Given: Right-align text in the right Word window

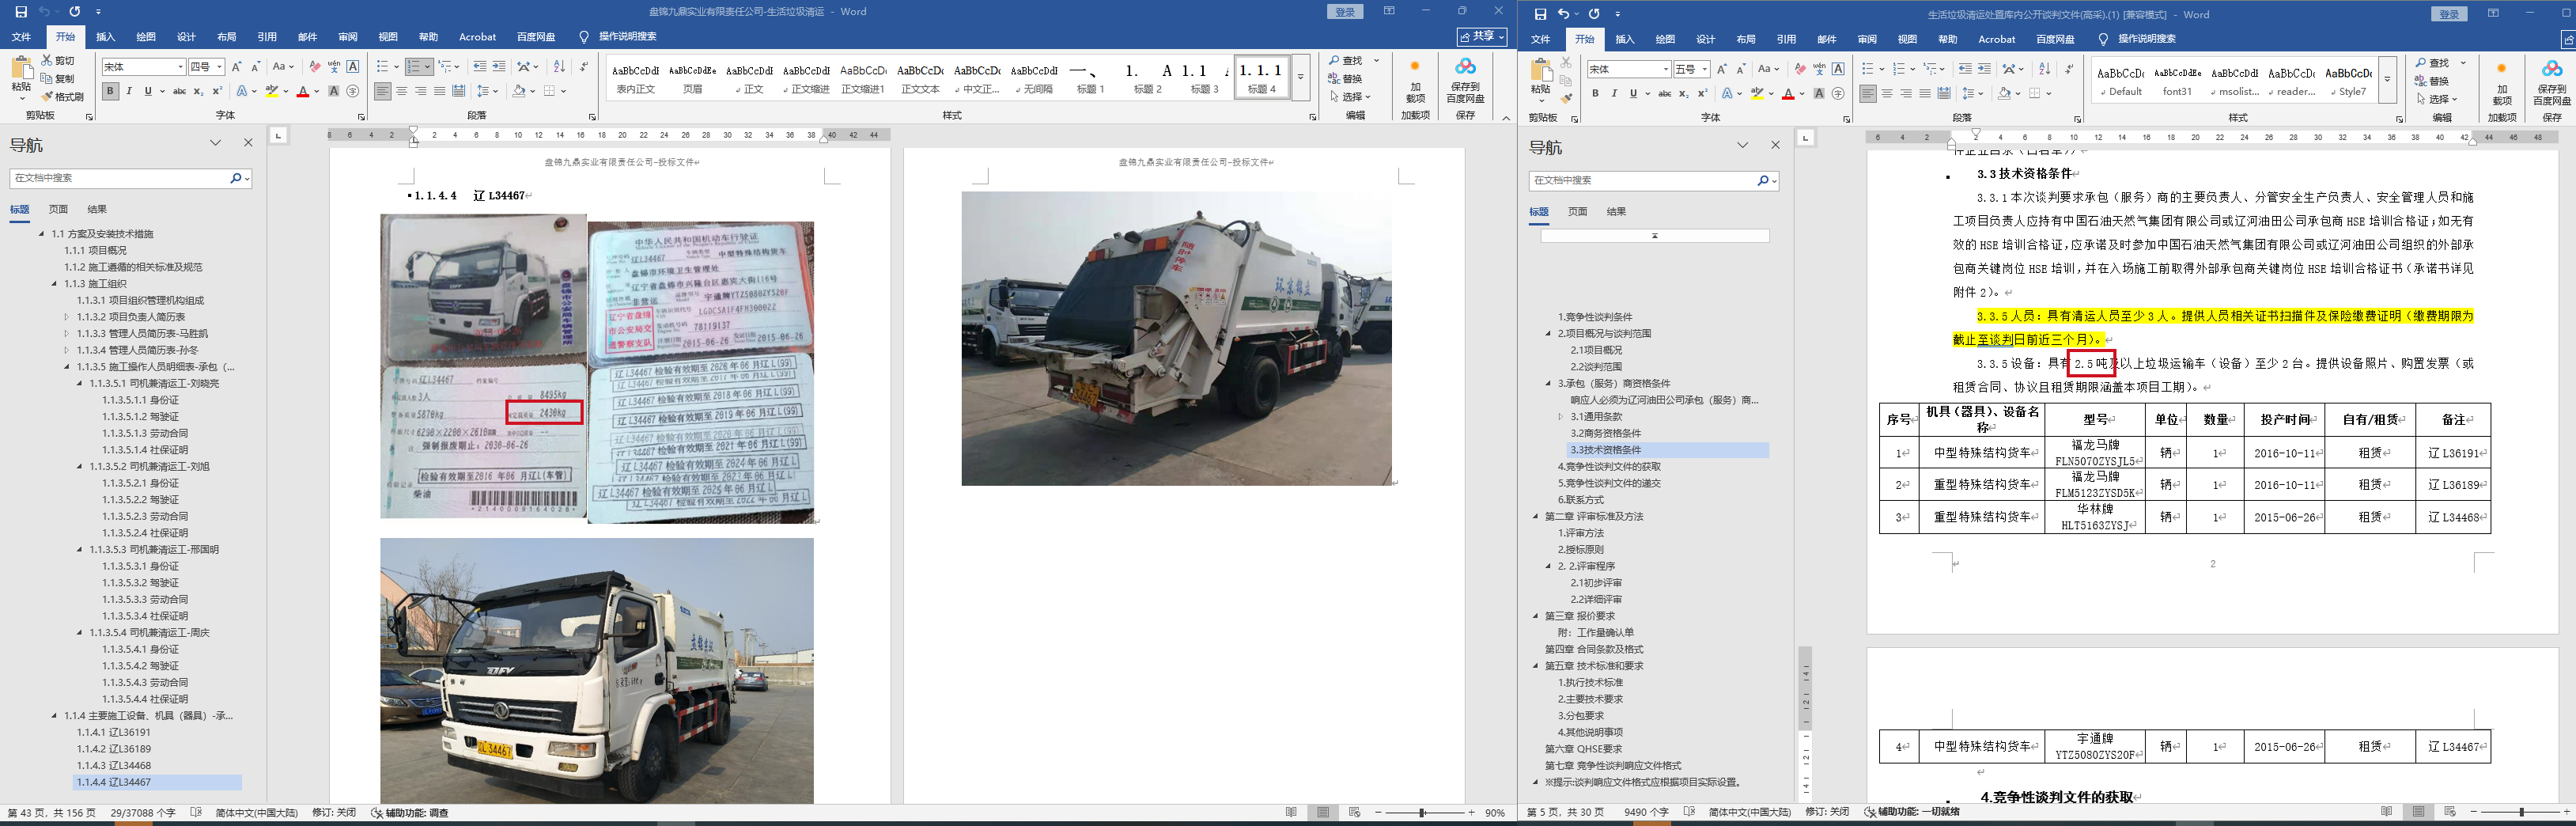Looking at the screenshot, I should coord(1906,94).
